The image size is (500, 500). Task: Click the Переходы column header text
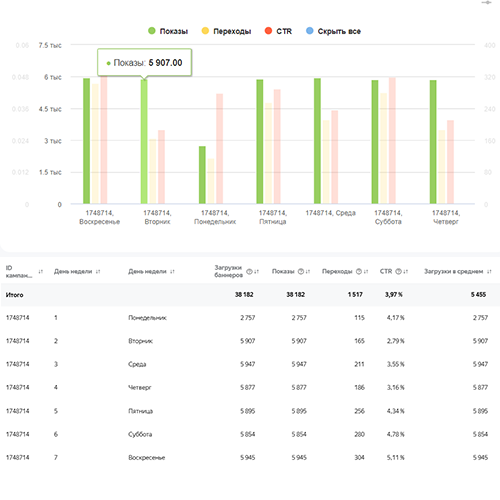point(337,272)
